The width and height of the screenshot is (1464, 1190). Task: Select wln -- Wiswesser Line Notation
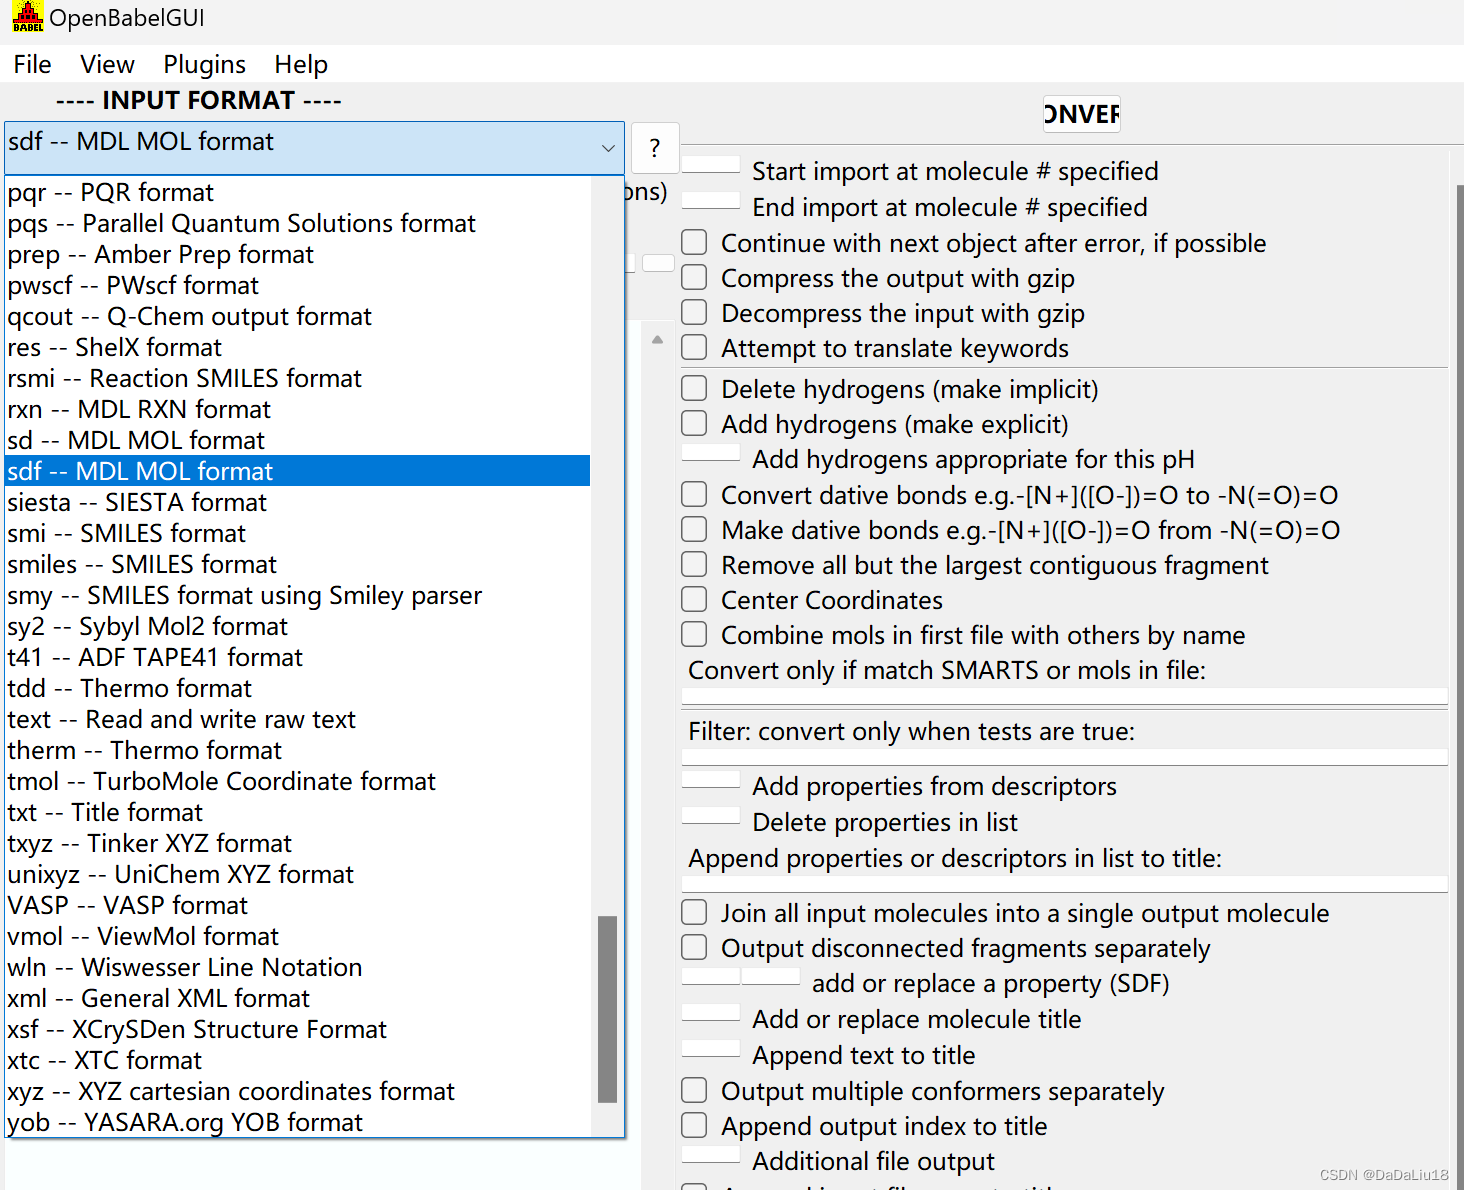coord(297,967)
